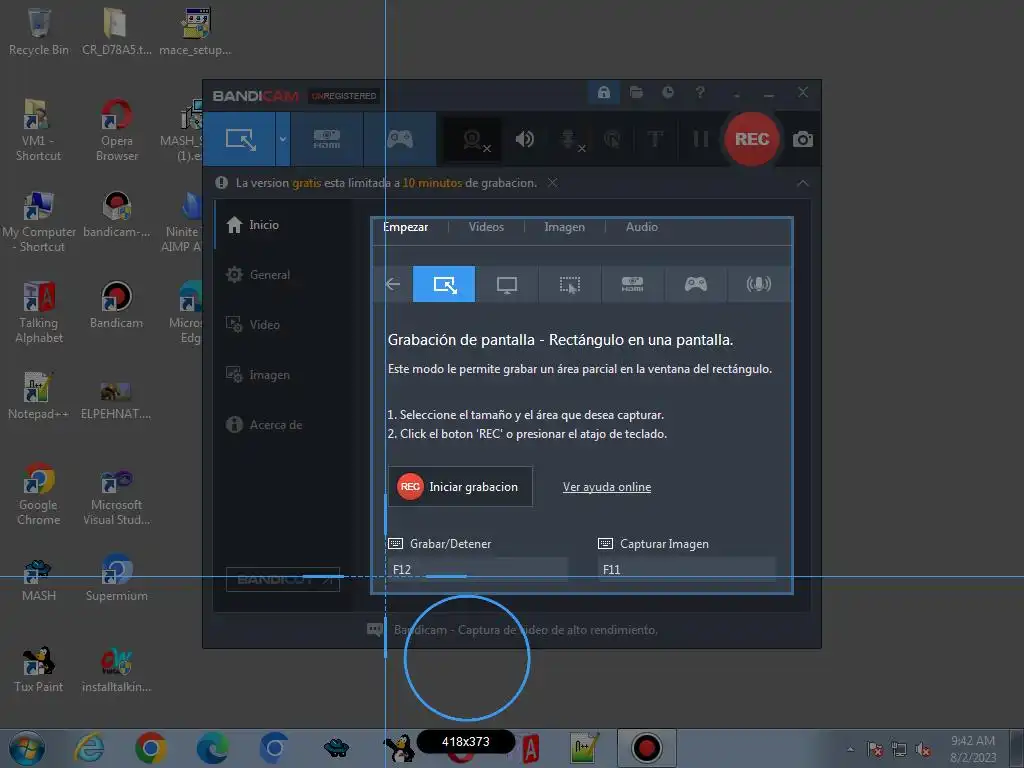Select the VM1 - Shortcut desktop icon

point(38,130)
